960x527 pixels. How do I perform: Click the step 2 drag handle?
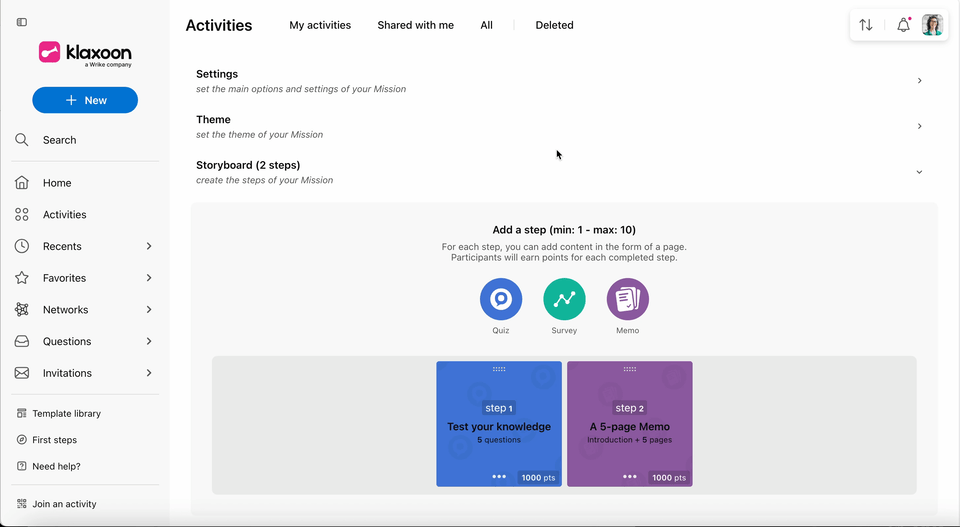629,369
